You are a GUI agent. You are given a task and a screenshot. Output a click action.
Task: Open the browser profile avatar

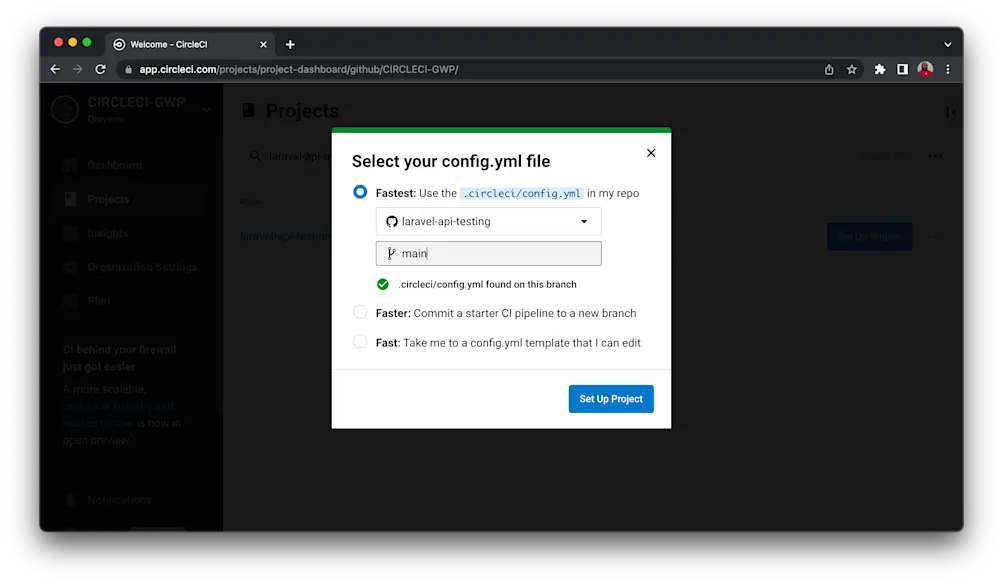click(x=925, y=69)
